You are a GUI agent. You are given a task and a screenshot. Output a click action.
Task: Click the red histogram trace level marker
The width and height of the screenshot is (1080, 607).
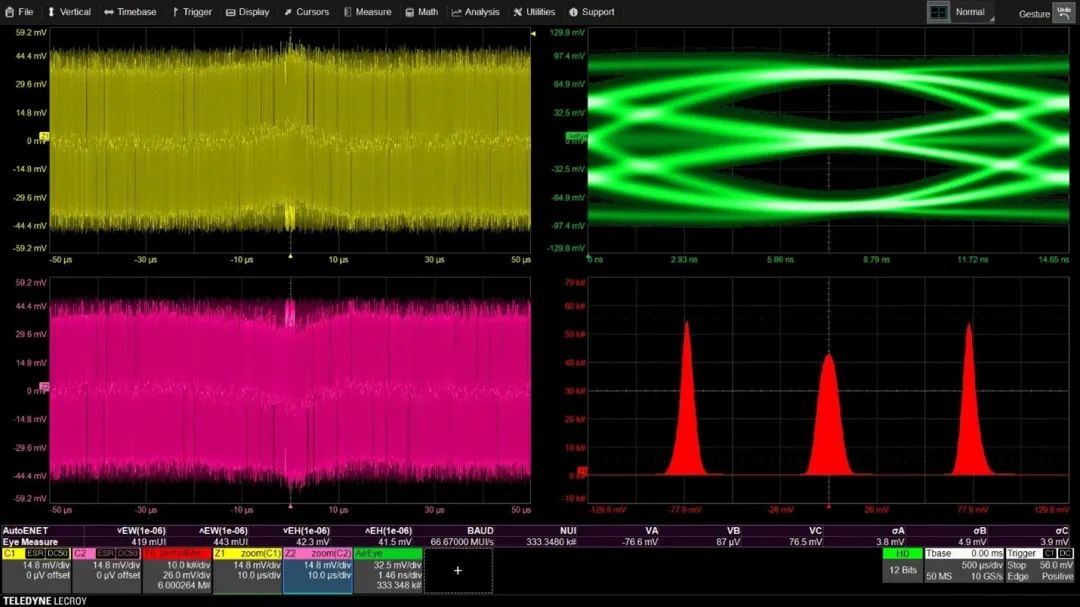[x=582, y=472]
